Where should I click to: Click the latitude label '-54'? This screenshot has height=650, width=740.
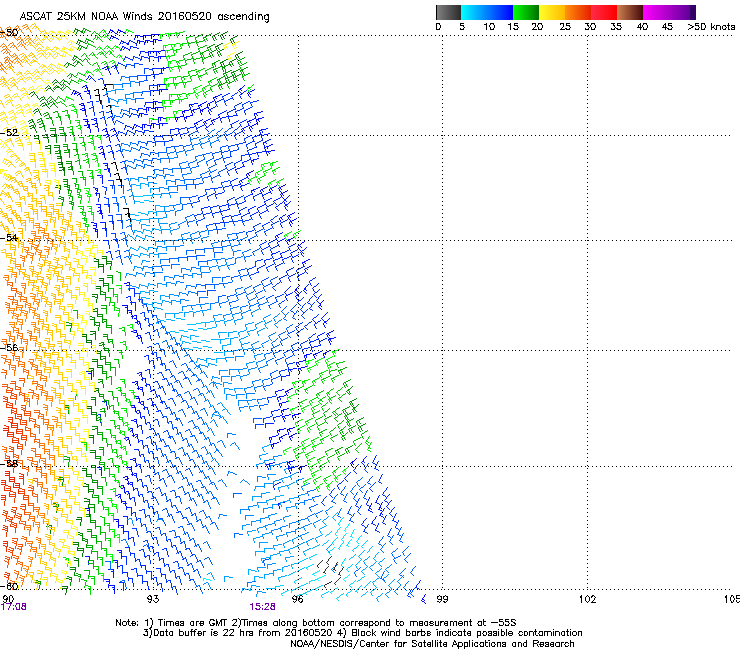[x=9, y=237]
